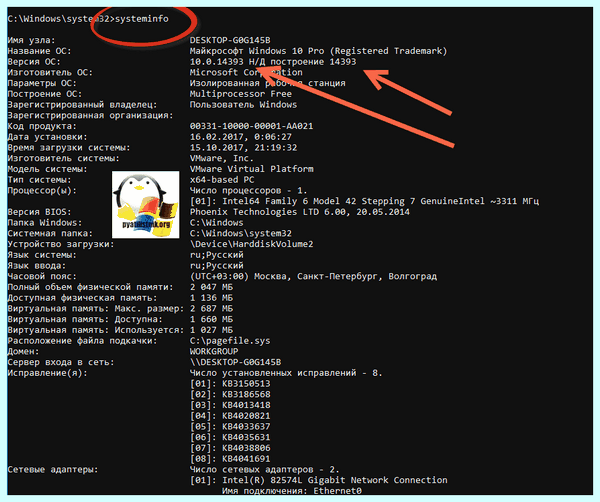The image size is (600, 502).
Task: Click the Домен label
Action: tap(23, 351)
